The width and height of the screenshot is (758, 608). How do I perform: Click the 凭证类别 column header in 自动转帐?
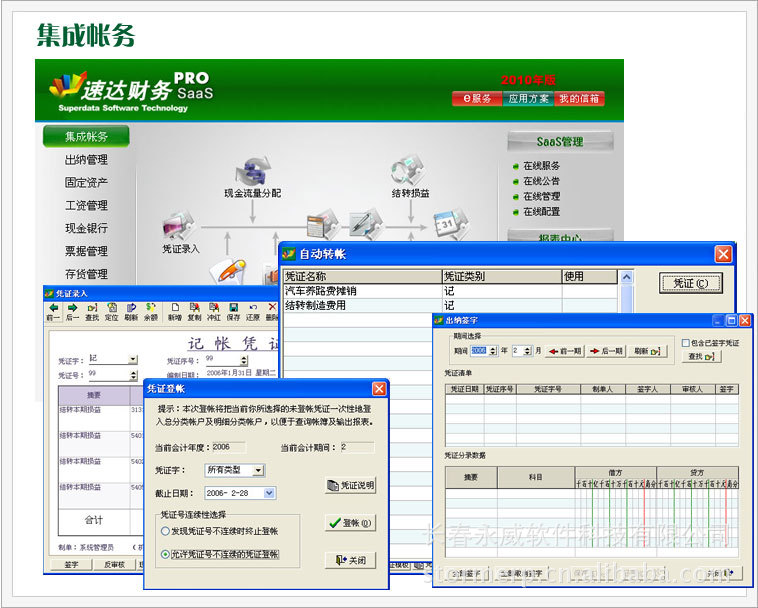click(502, 276)
